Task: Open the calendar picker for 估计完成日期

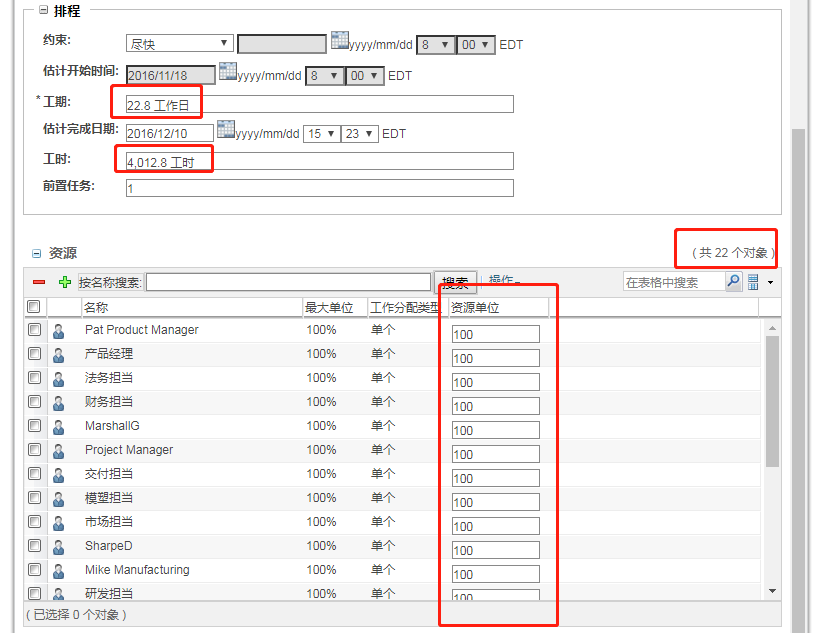Action: 226,132
